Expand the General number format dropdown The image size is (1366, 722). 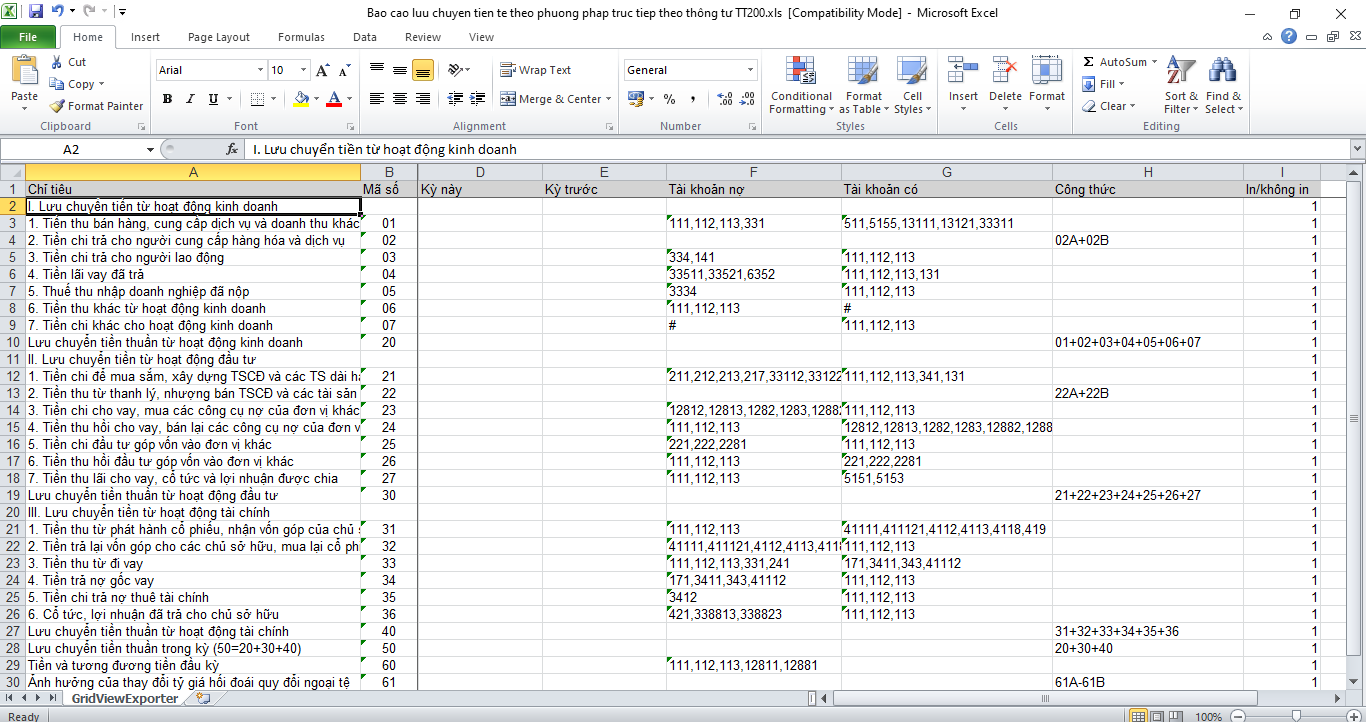(750, 70)
